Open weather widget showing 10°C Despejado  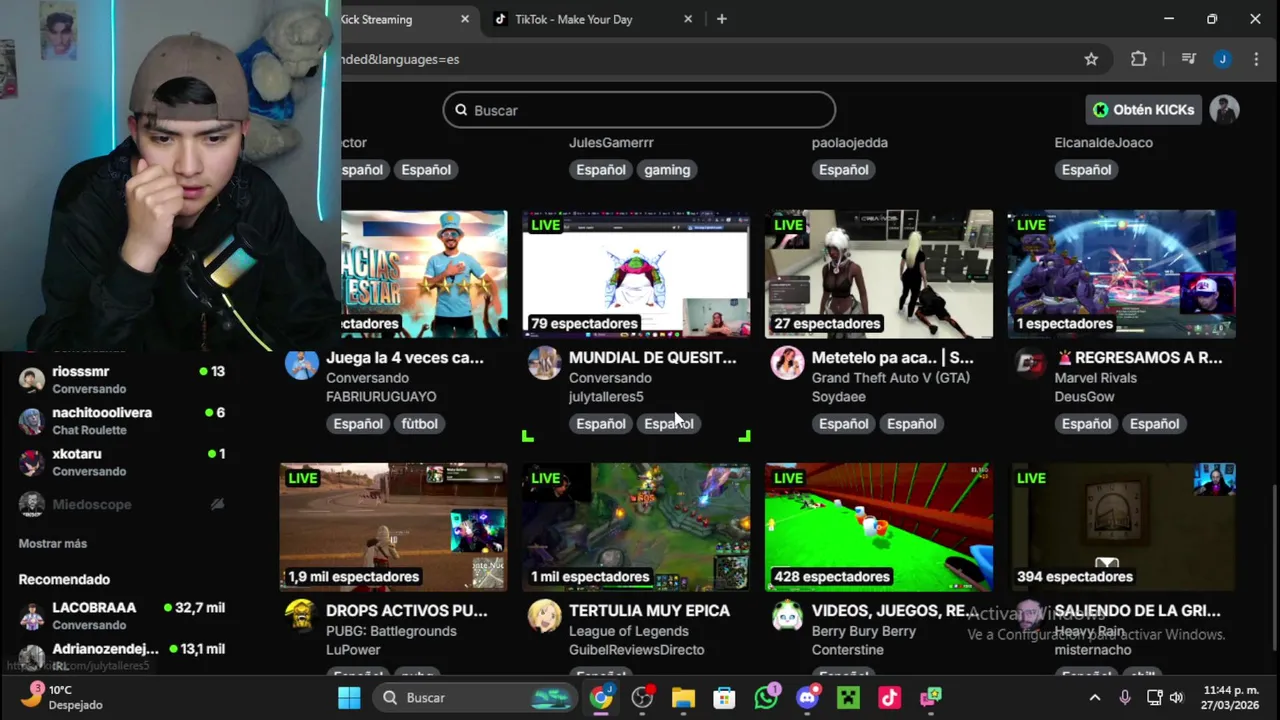tap(62, 697)
